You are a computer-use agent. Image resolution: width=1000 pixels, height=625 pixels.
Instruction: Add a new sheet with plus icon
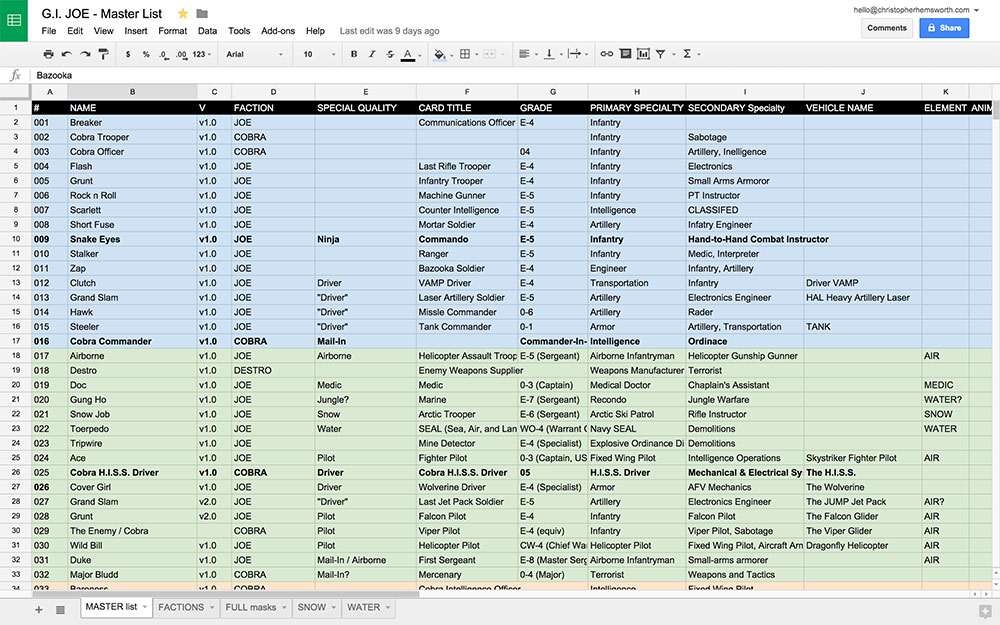click(x=39, y=608)
